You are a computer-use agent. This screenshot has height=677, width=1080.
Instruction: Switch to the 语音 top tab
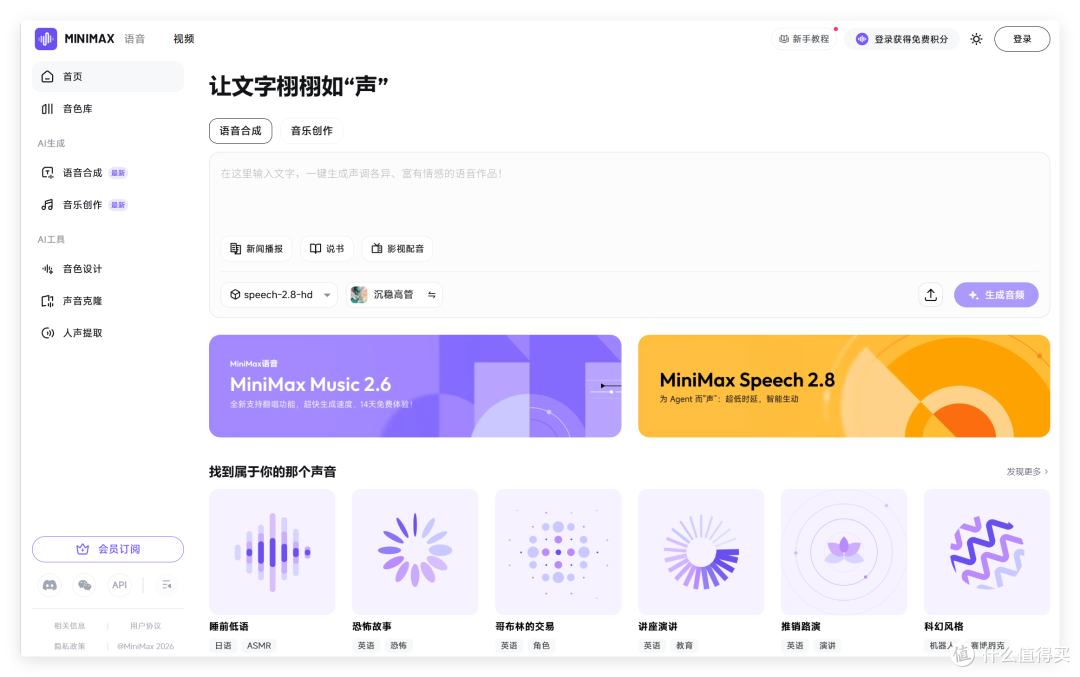135,39
